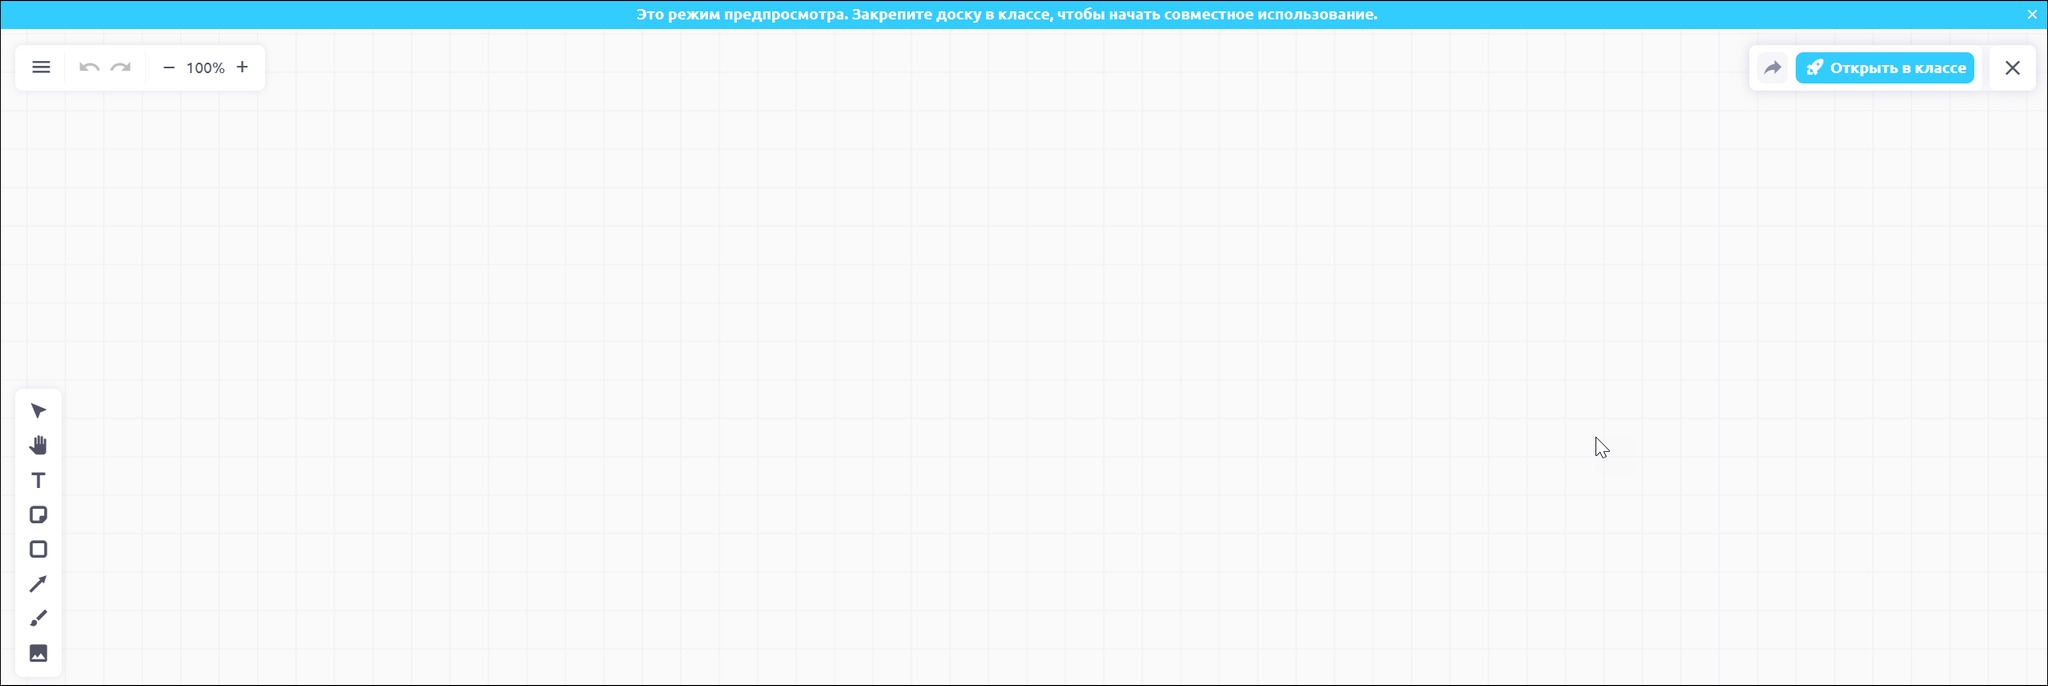
Task: Zoom in with the plus button
Action: coord(242,68)
